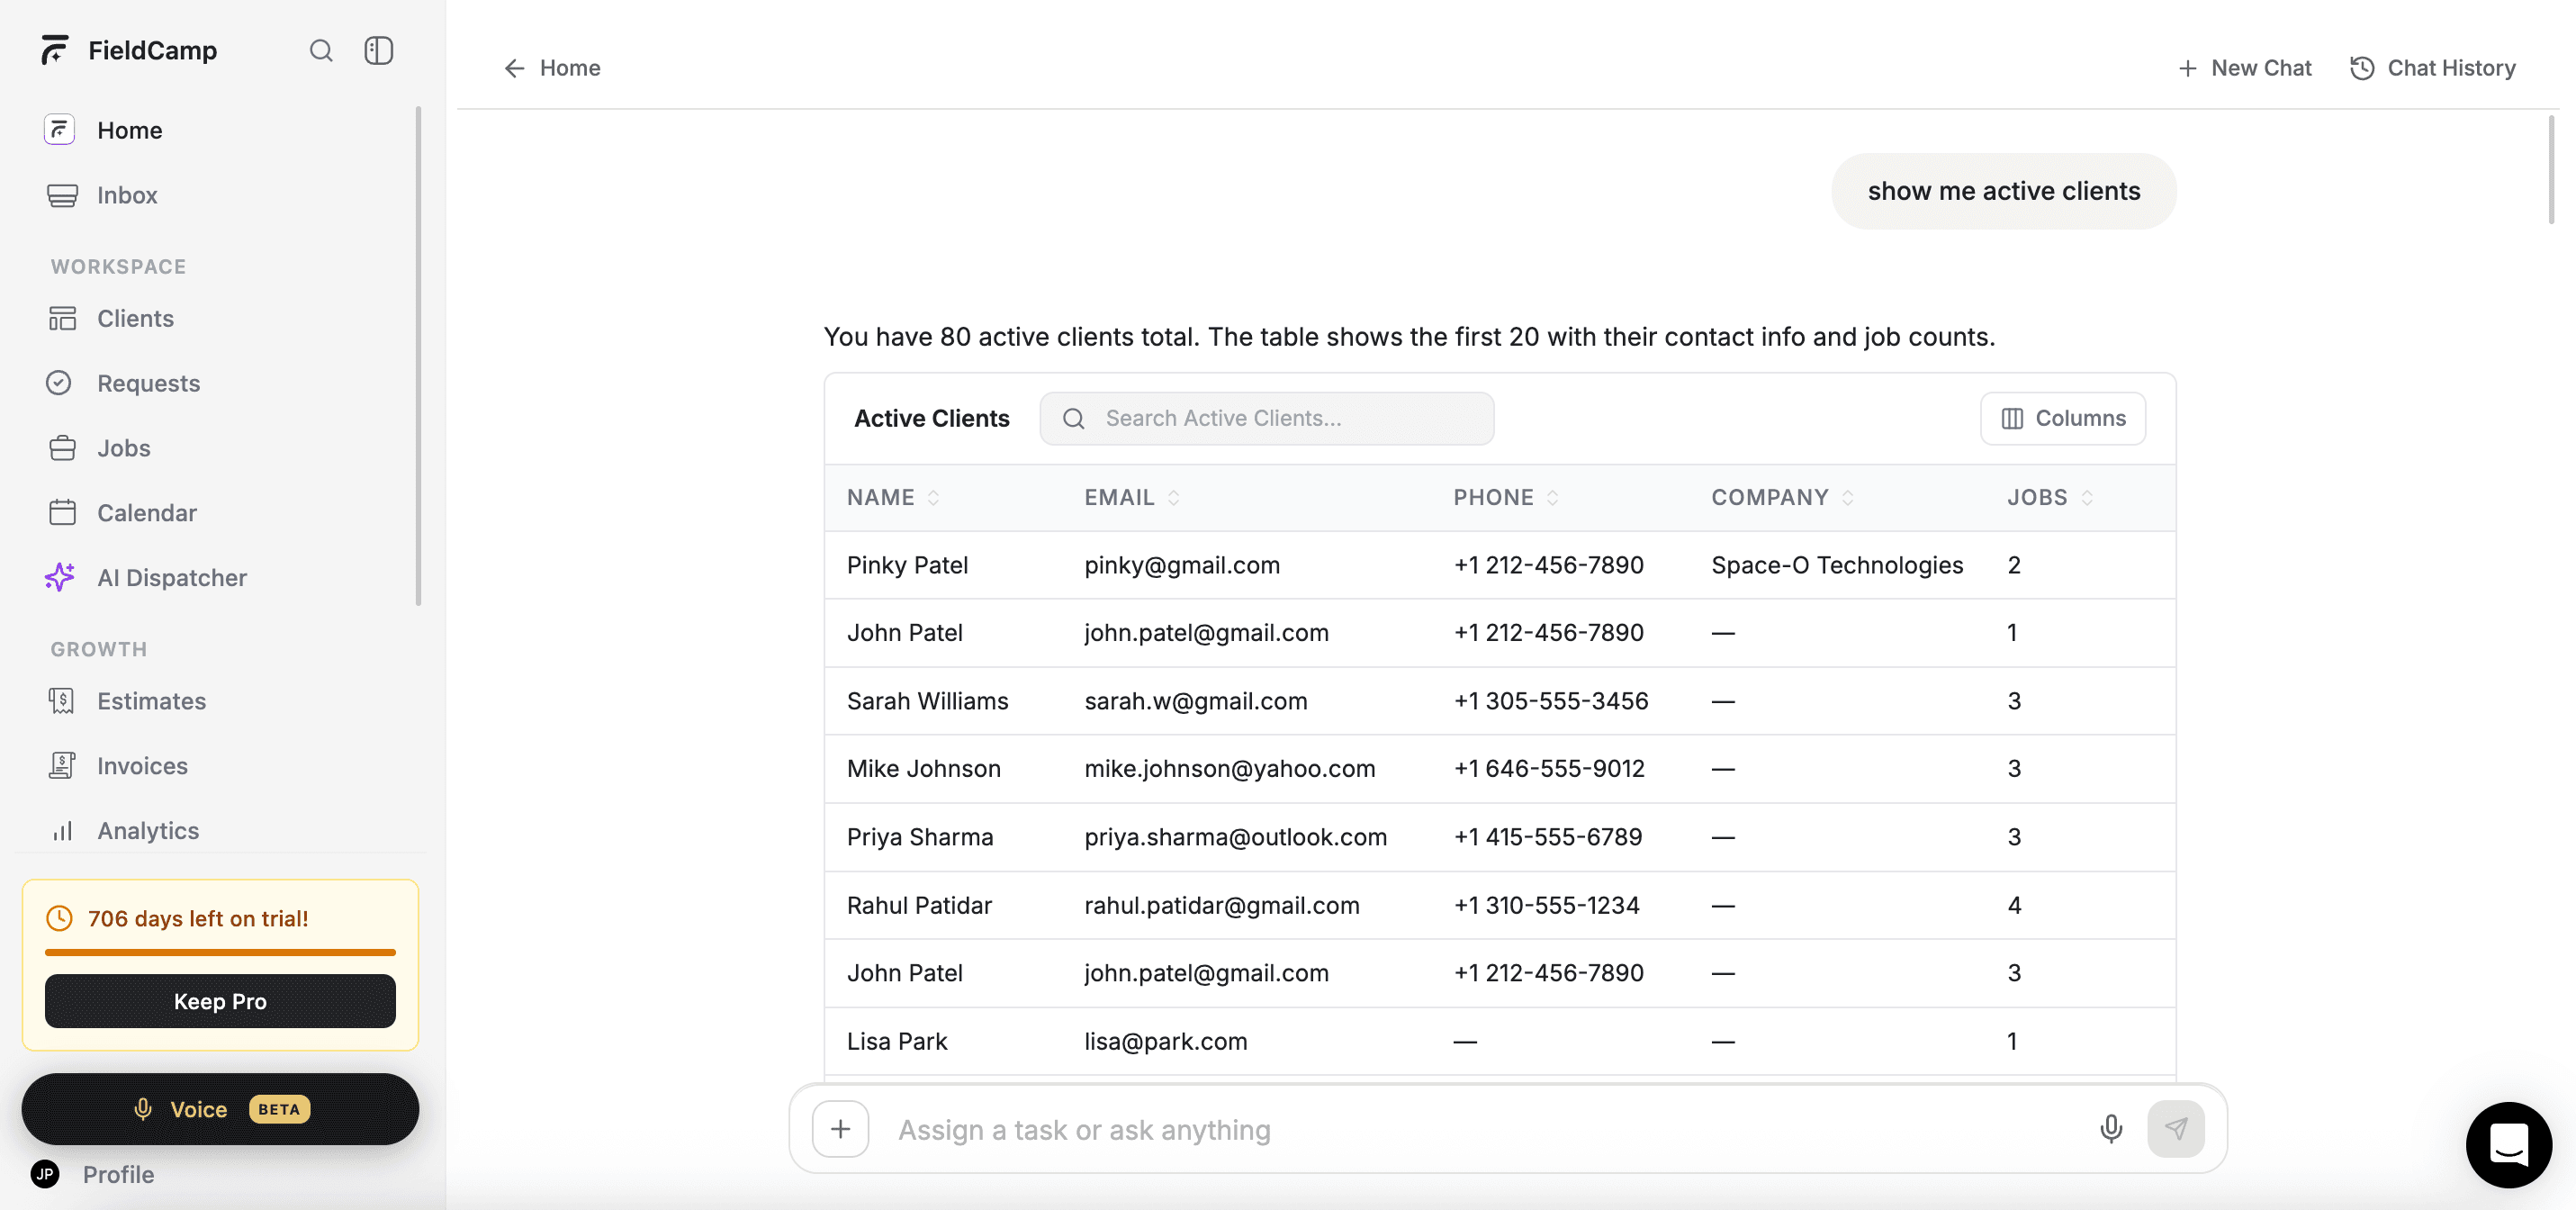
Task: Sort clients by JOBS count
Action: tap(2087, 497)
